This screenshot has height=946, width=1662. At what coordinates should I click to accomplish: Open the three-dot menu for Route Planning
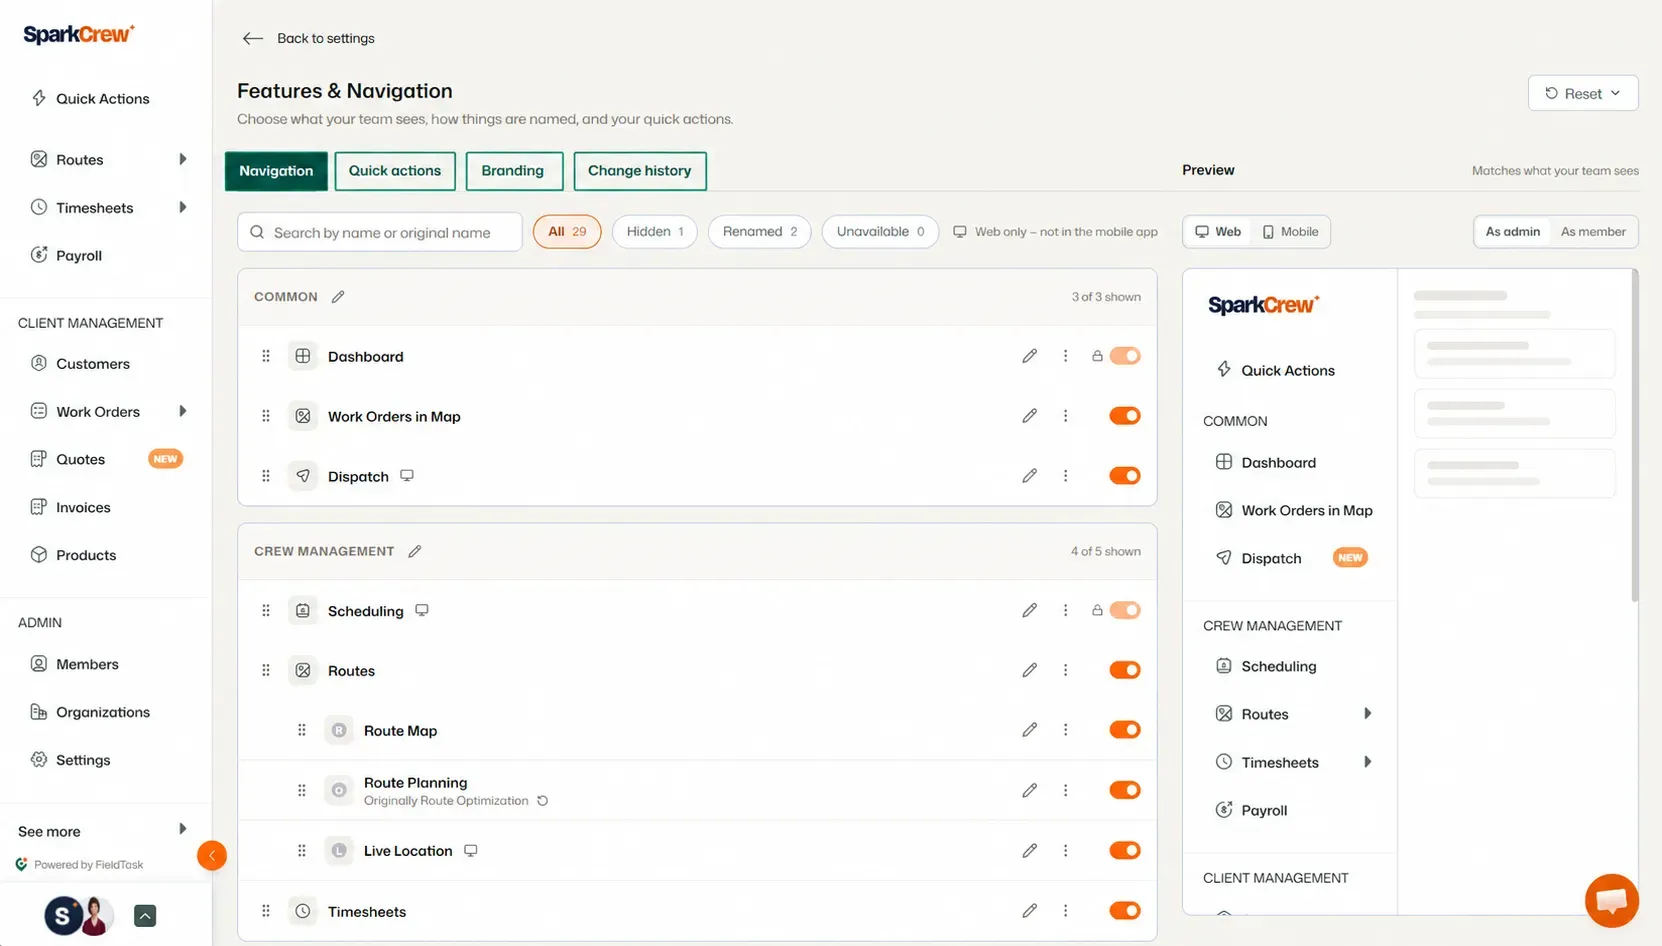click(1065, 790)
